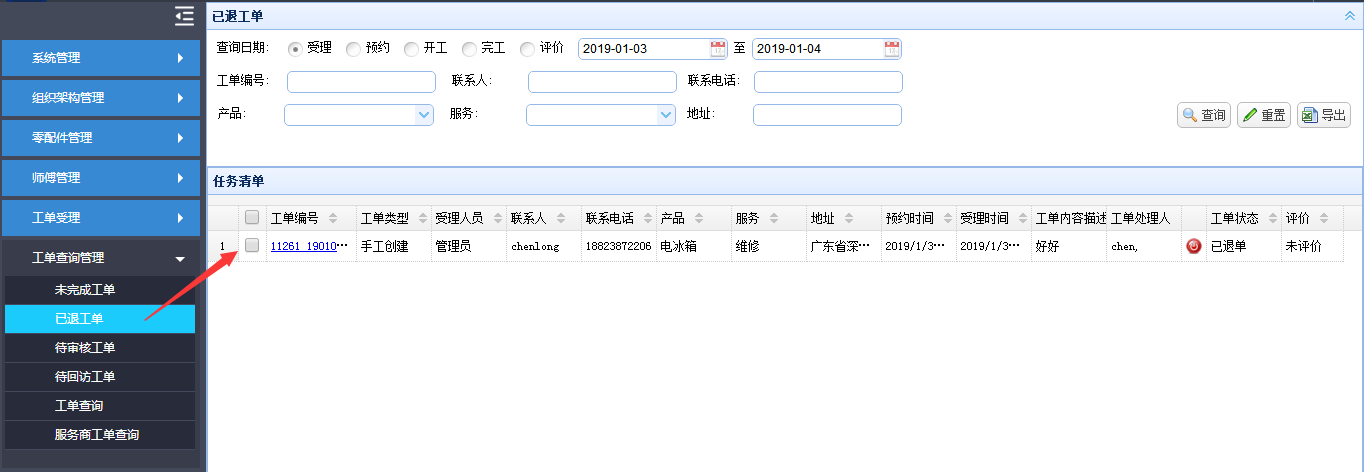Viewport: 1364px width, 472px height.
Task: Click the chenlong contact cell
Action: [544, 246]
